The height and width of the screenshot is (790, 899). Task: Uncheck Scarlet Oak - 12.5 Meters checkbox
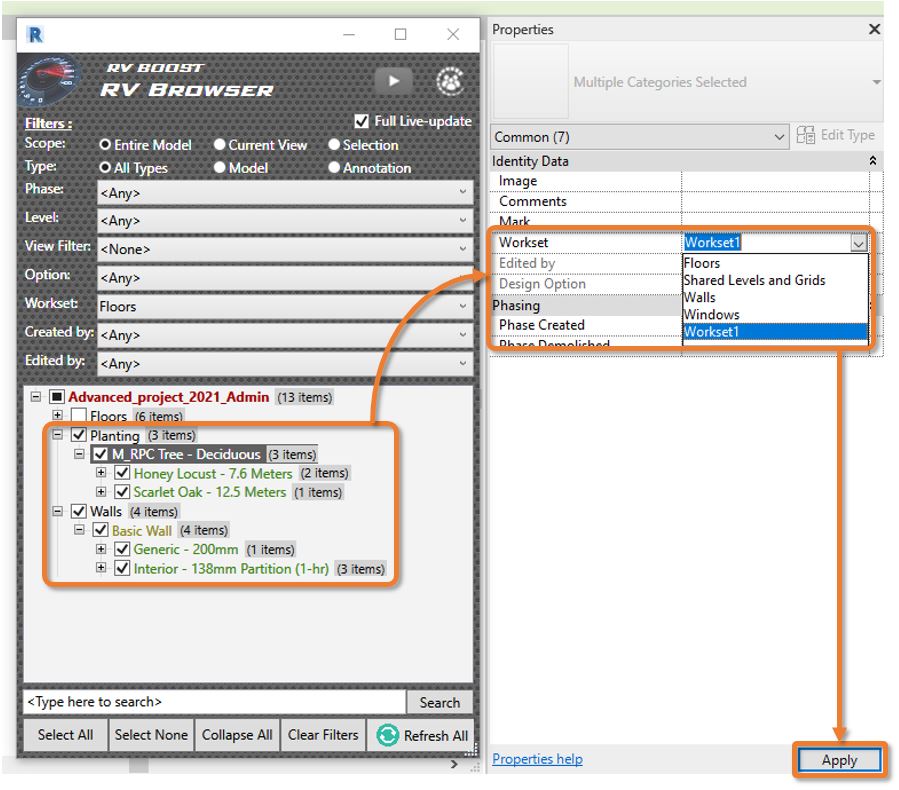[x=122, y=492]
